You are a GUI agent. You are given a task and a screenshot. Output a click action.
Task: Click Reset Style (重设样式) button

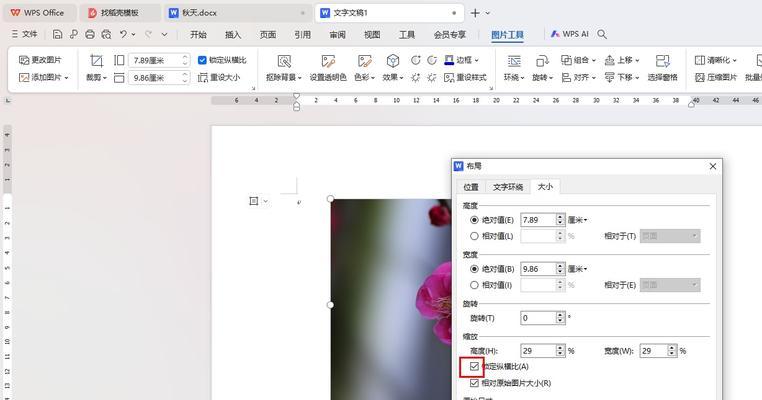click(x=466, y=77)
